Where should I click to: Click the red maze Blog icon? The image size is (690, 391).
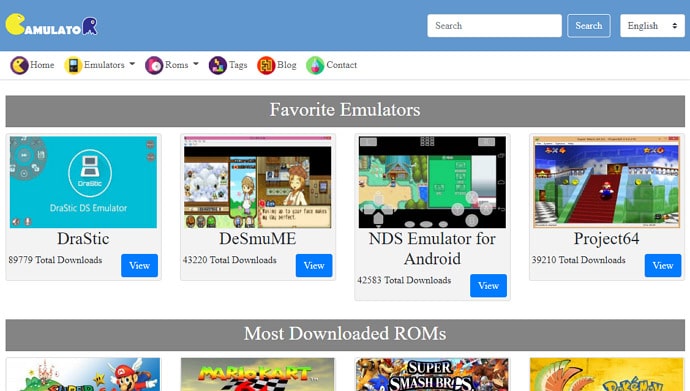click(x=266, y=65)
